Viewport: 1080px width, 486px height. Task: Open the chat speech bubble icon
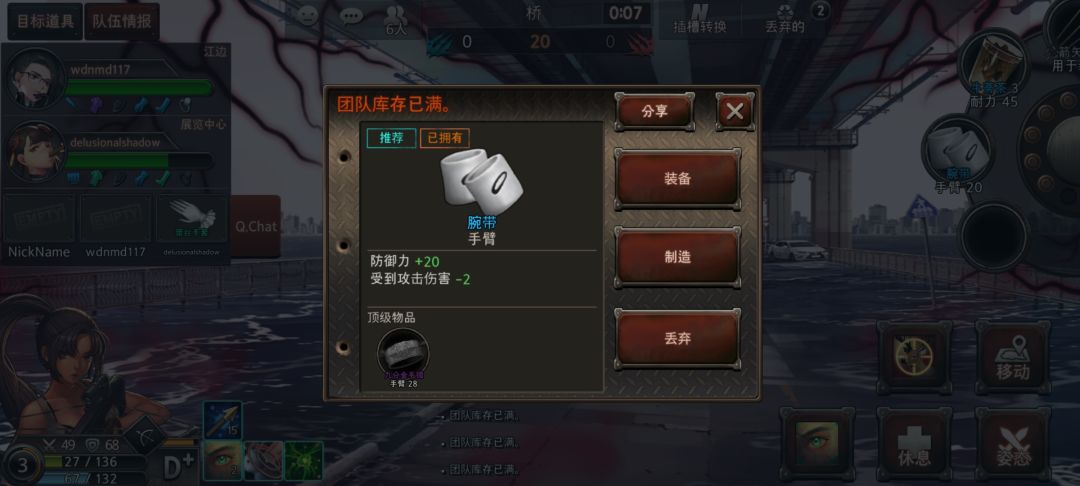(351, 16)
